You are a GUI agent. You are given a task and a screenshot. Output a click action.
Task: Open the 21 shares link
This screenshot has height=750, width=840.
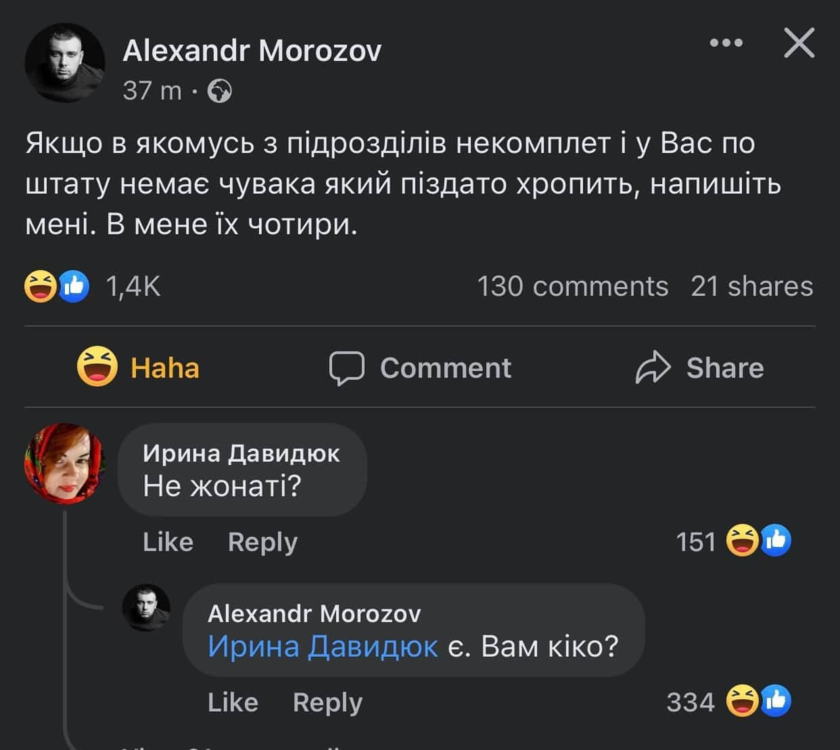point(751,286)
